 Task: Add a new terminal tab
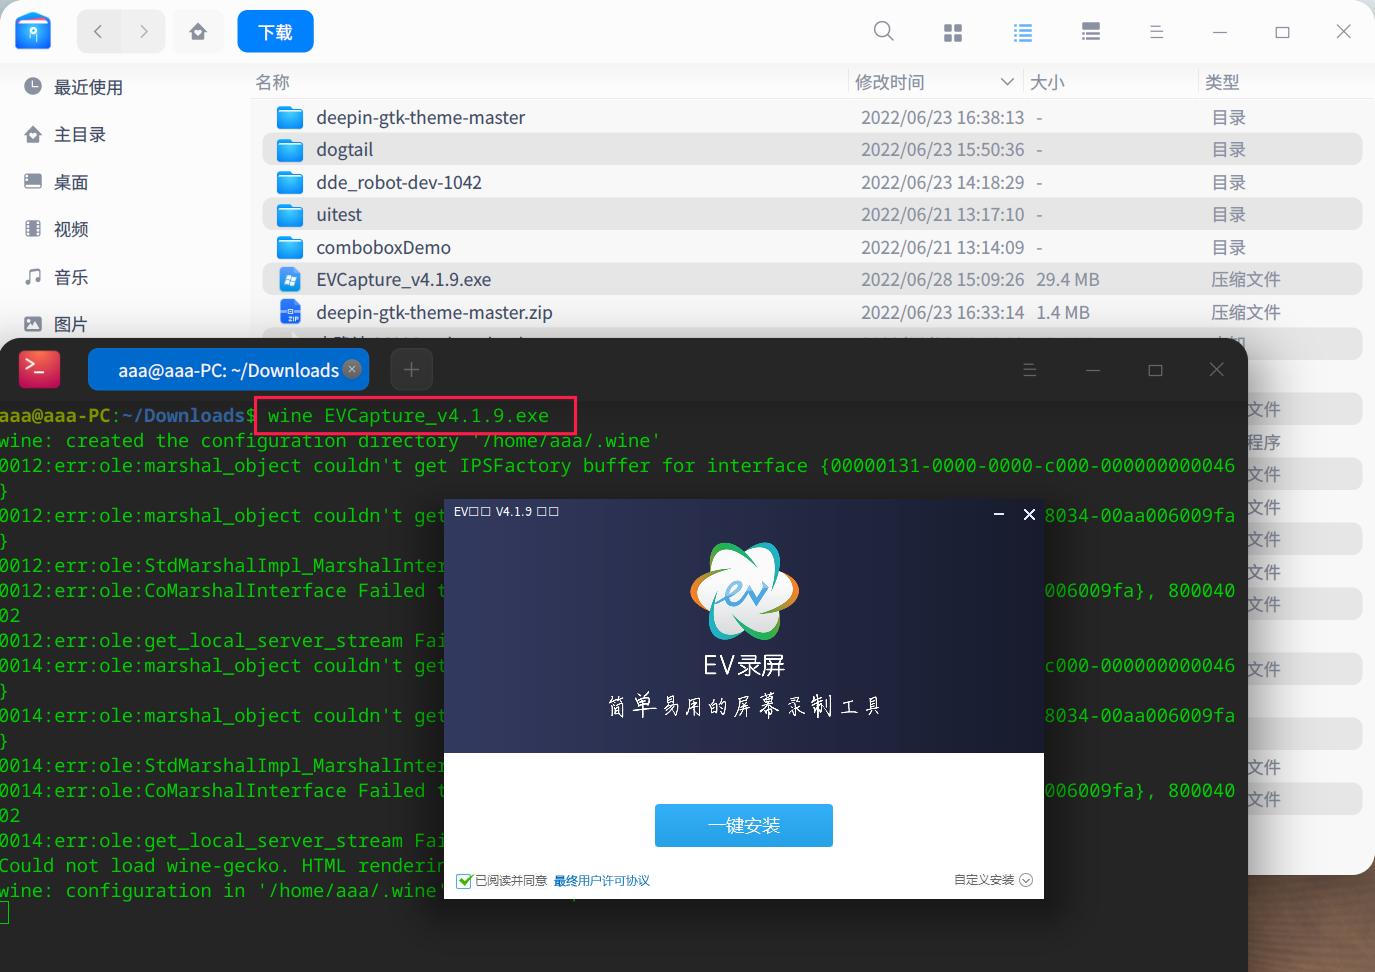click(x=411, y=370)
